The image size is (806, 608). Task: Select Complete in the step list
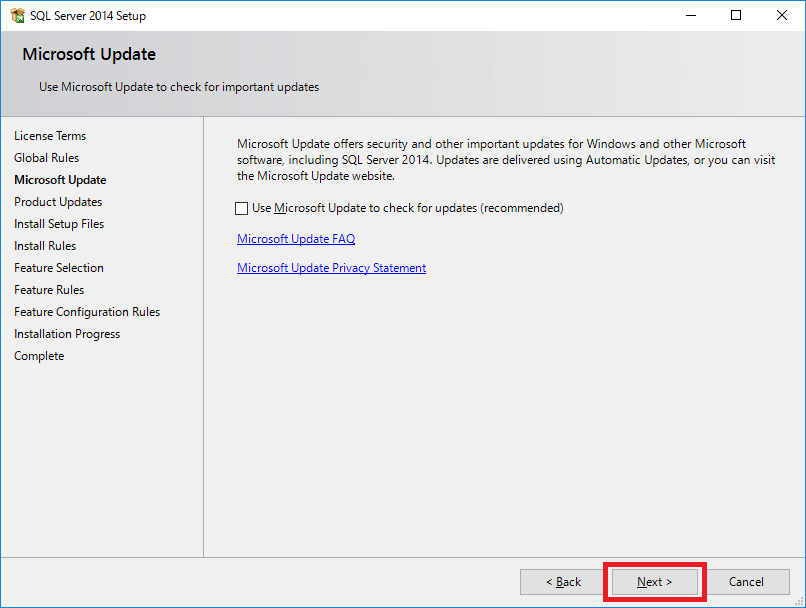[39, 356]
